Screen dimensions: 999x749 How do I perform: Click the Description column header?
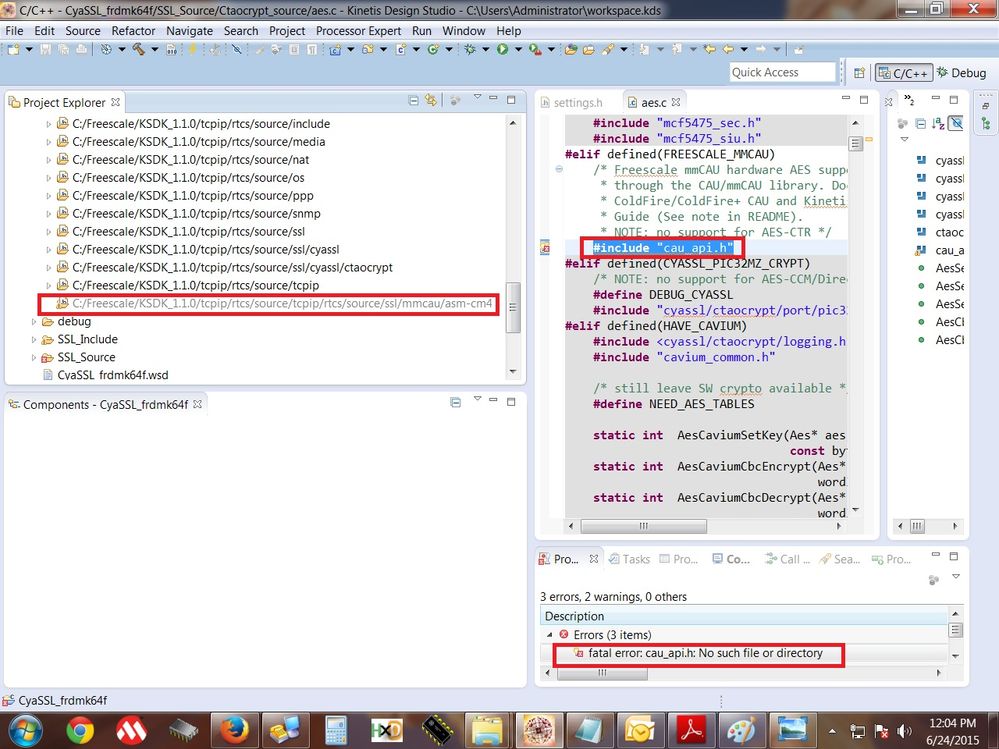click(x=744, y=617)
